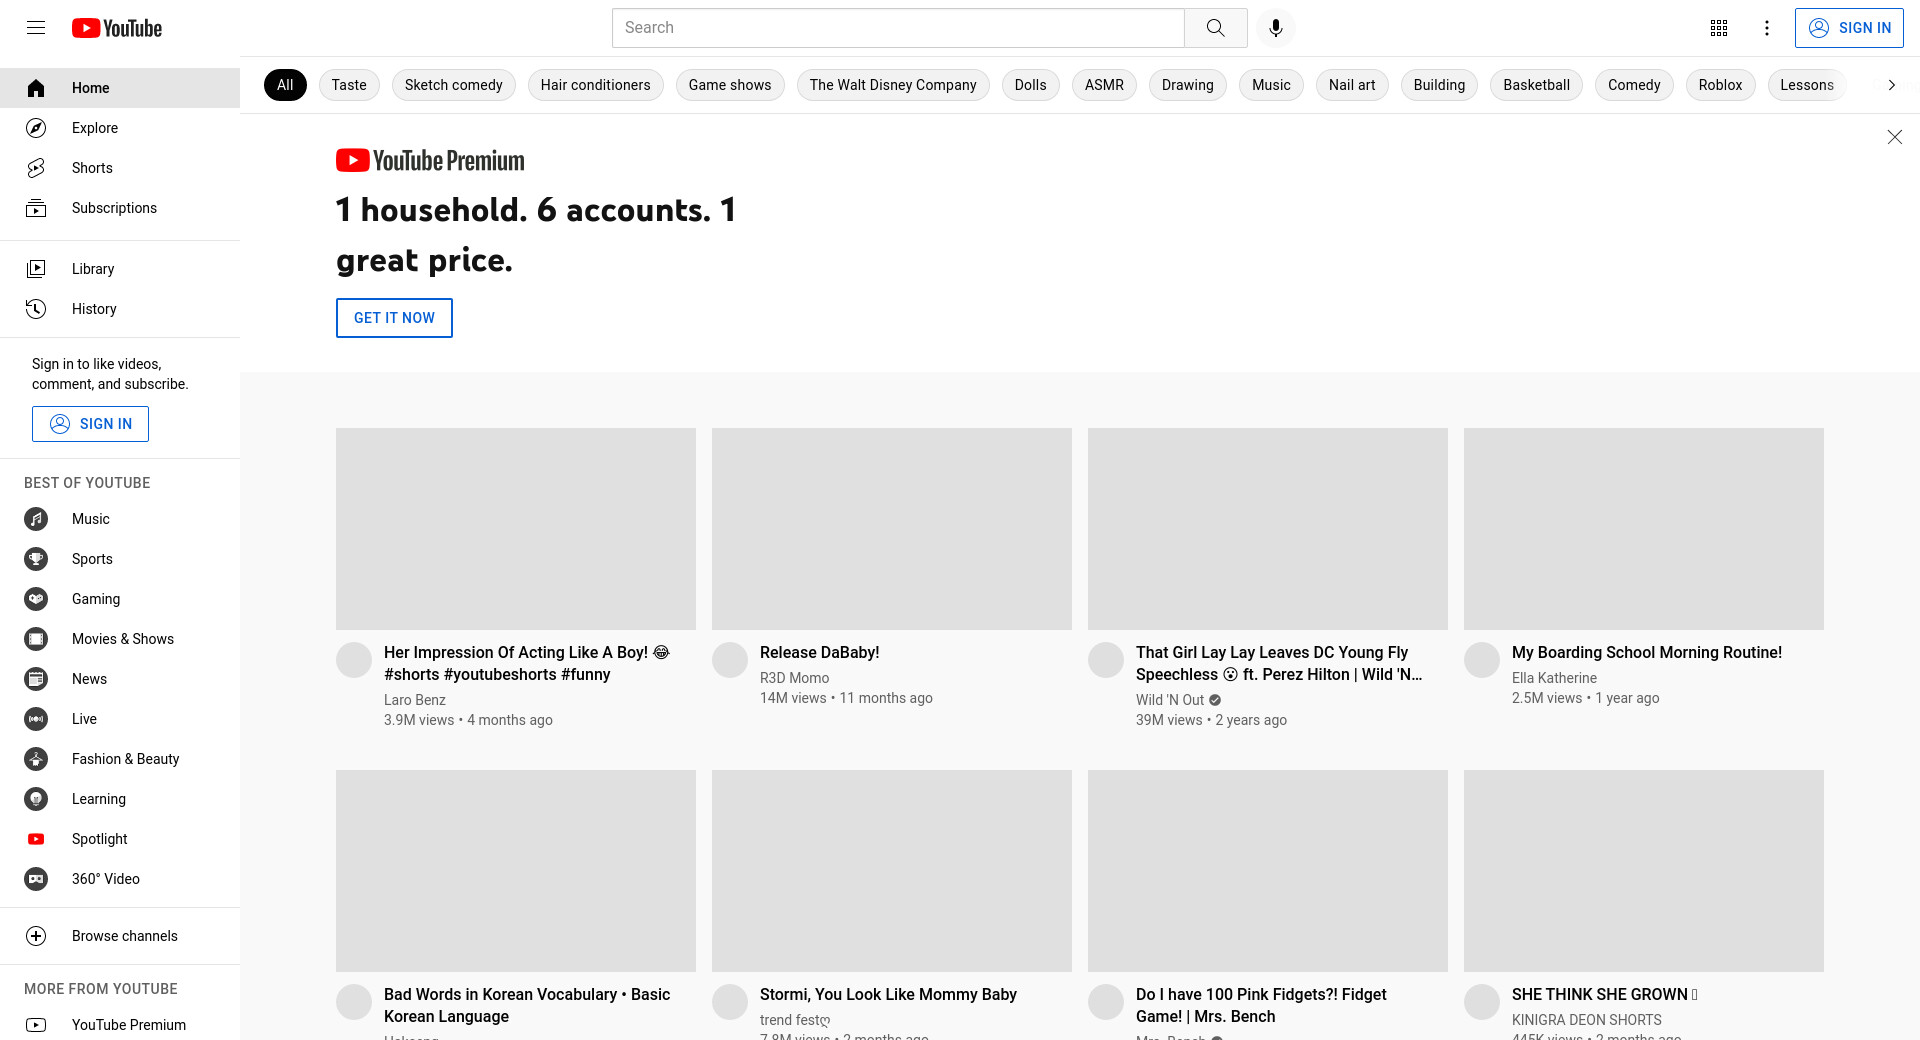Screen dimensions: 1920x1040
Task: Open History via clock icon
Action: (36, 309)
